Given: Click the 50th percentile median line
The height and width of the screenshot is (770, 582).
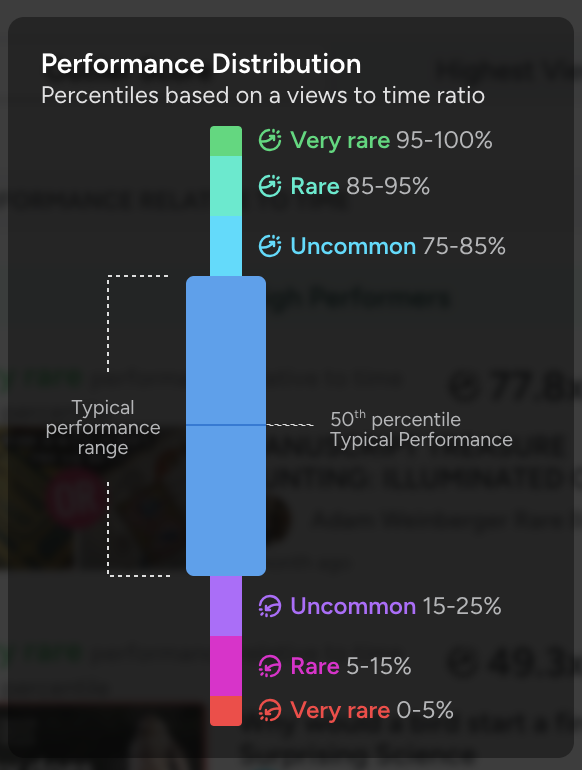Looking at the screenshot, I should coord(226,425).
